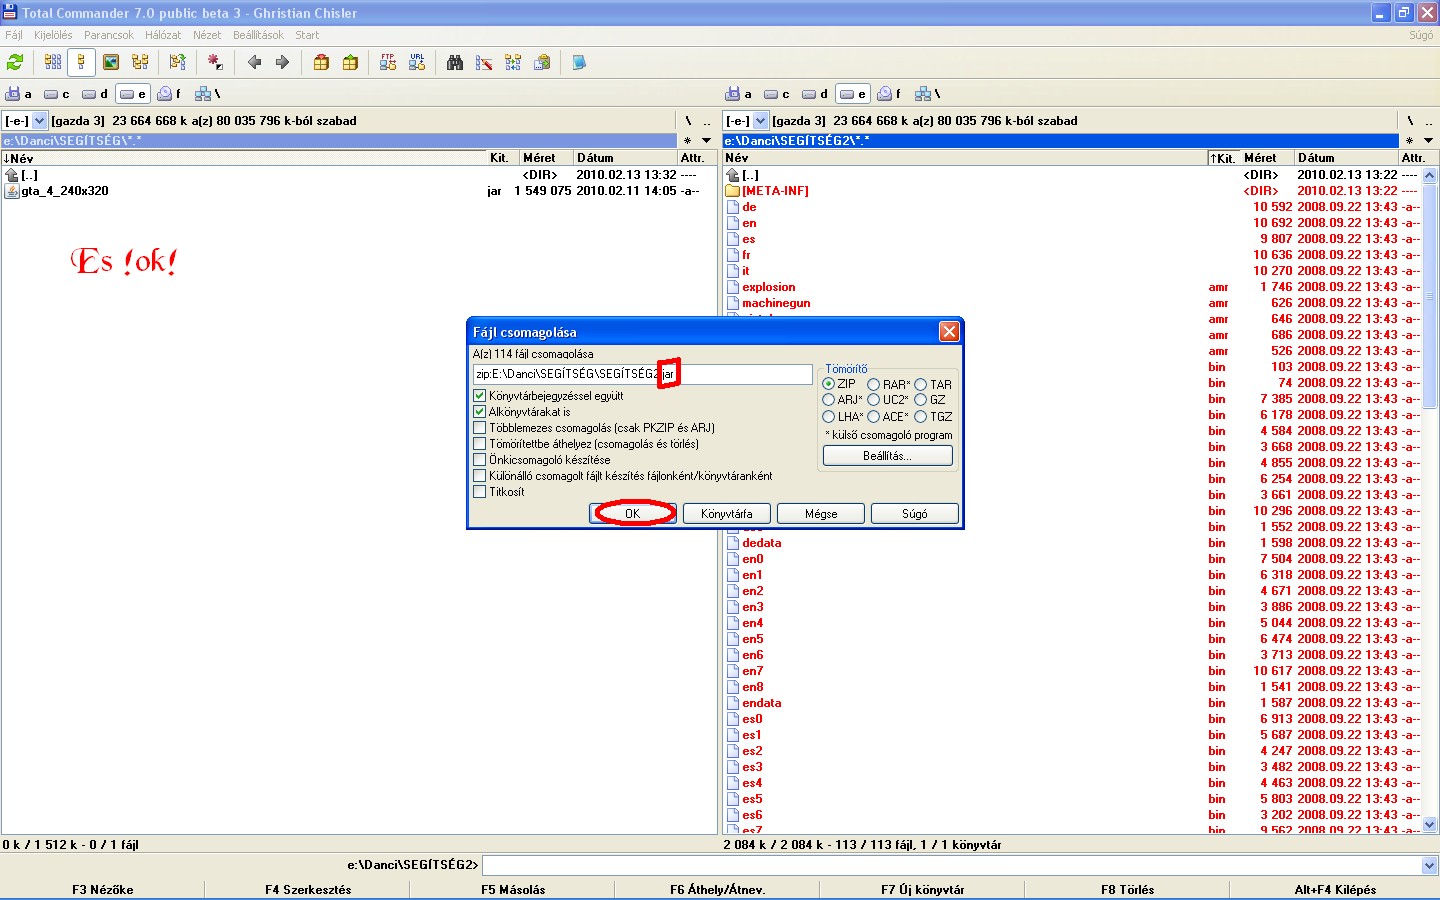The height and width of the screenshot is (900, 1440).
Task: Click the URL new FTP connection icon
Action: pos(417,62)
